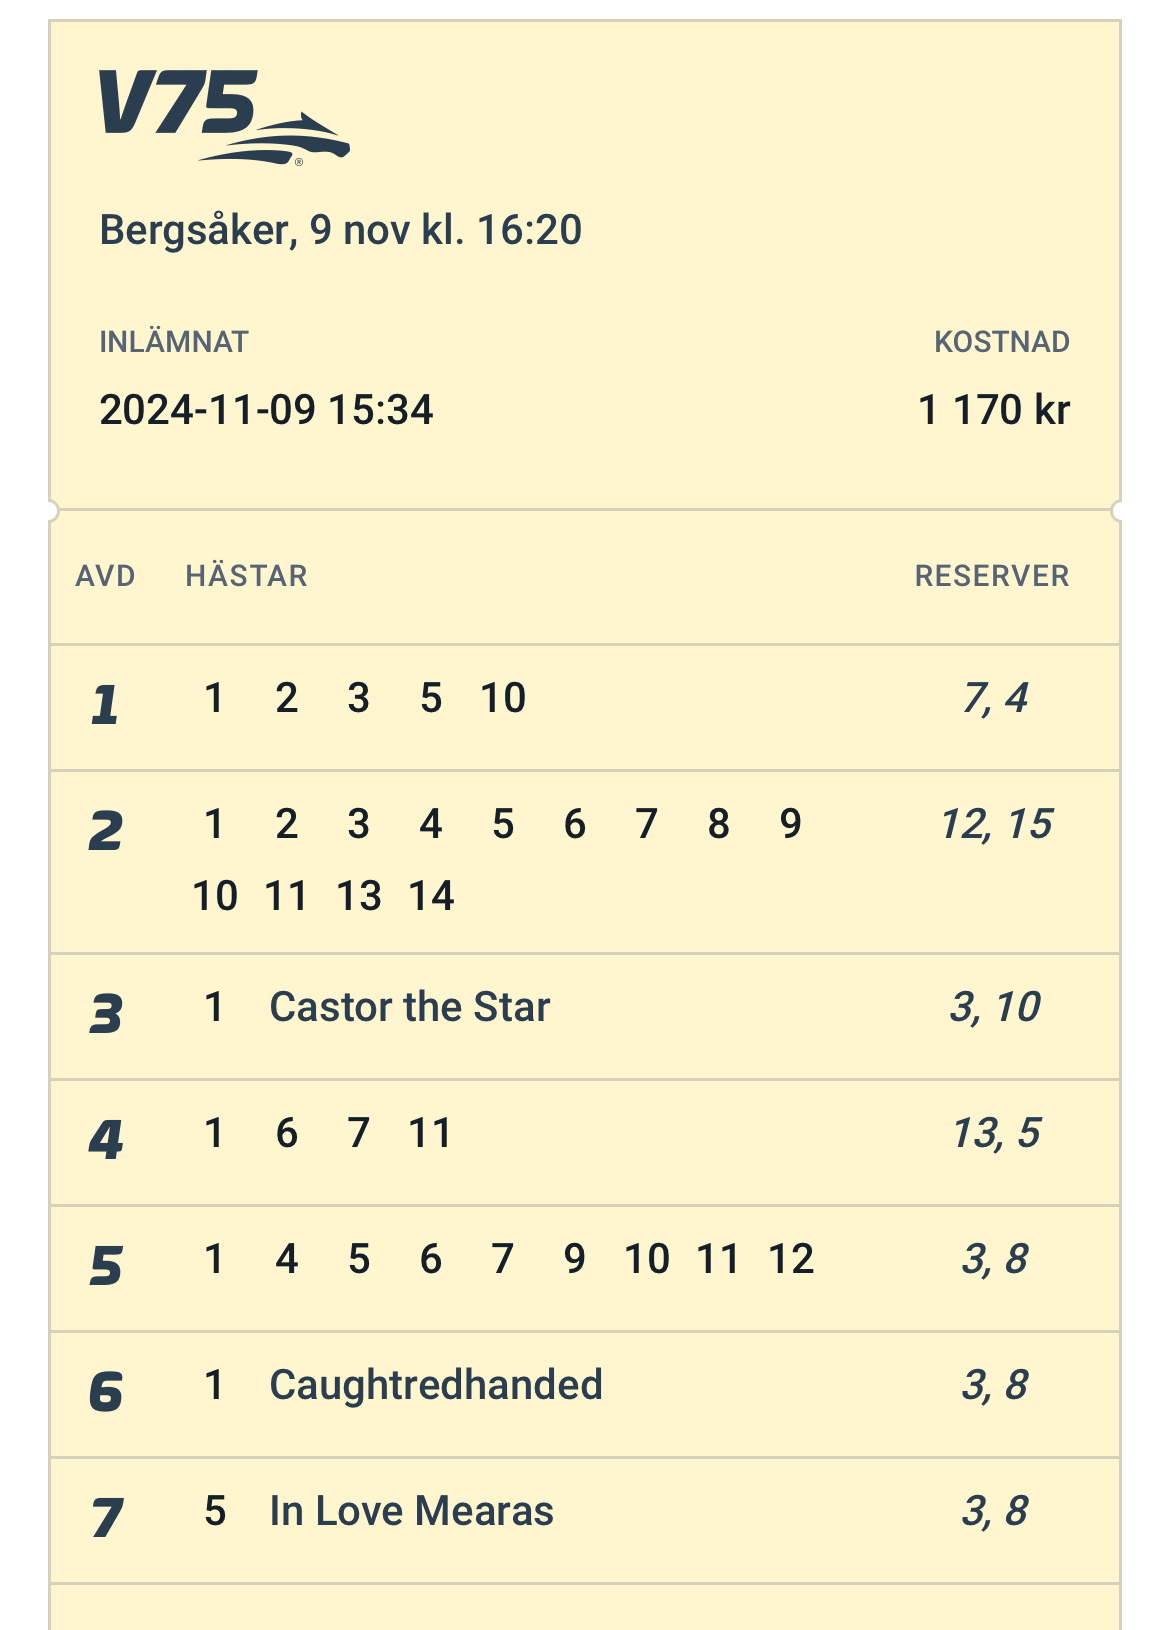The width and height of the screenshot is (1170, 1630).
Task: Click the V75 horse logo
Action: [223, 117]
